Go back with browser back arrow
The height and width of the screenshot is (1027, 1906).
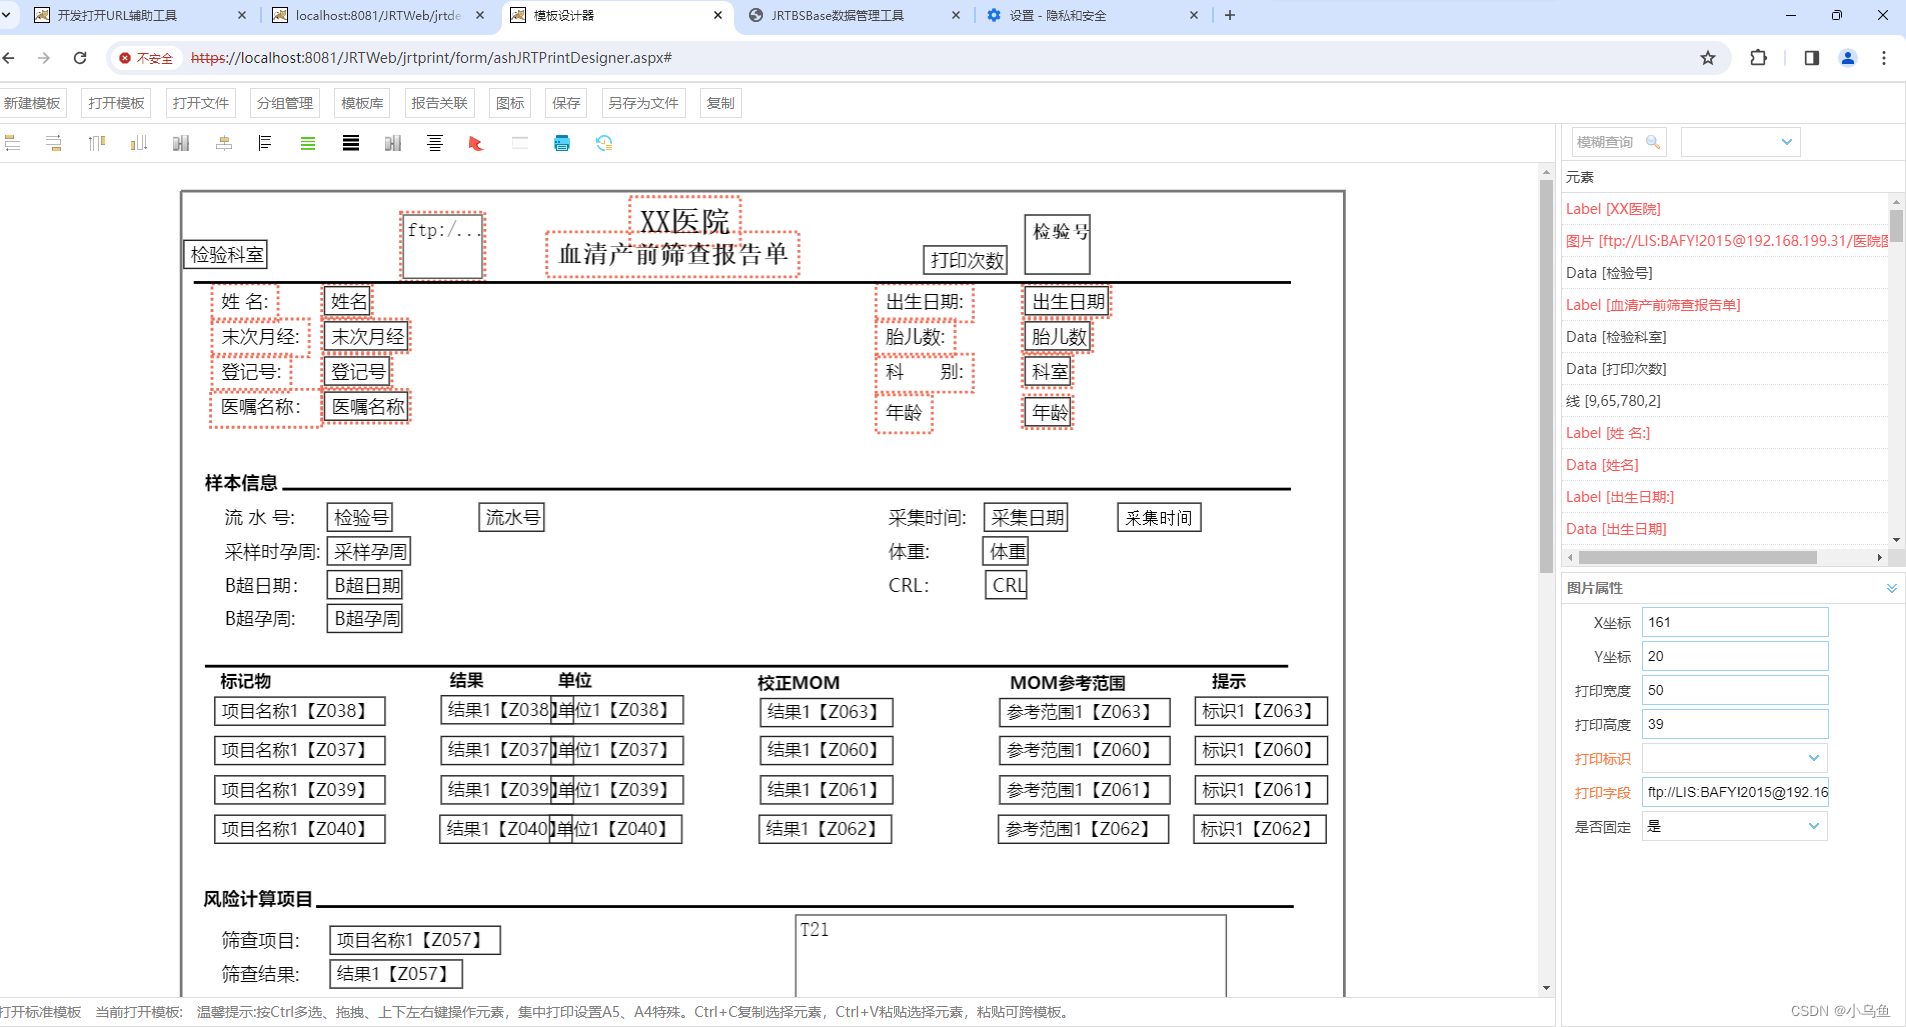coord(8,58)
